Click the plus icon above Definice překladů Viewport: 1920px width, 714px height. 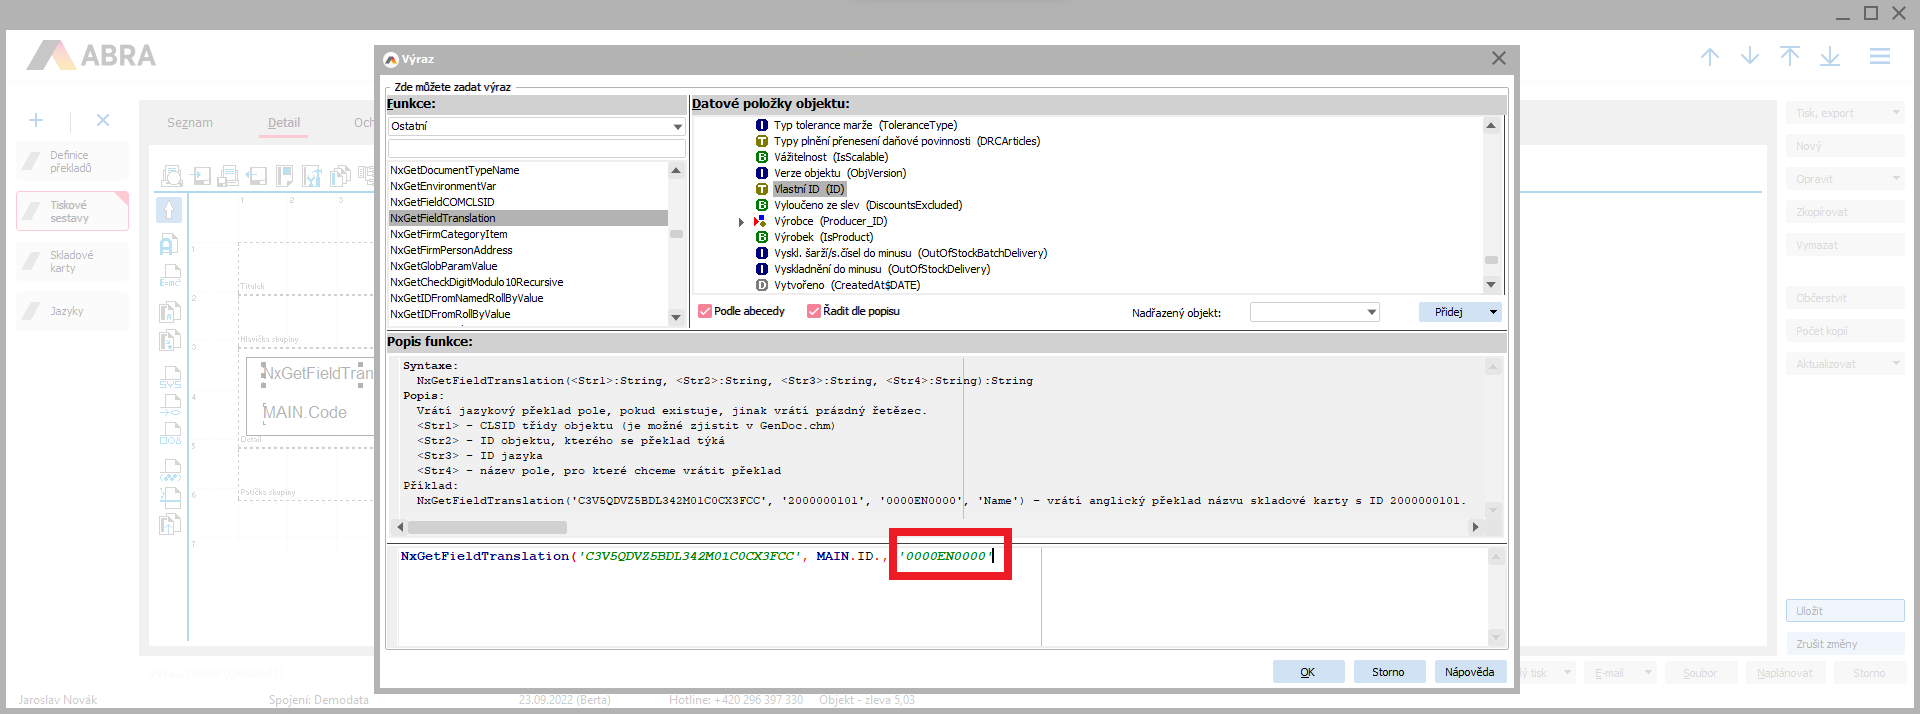36,120
